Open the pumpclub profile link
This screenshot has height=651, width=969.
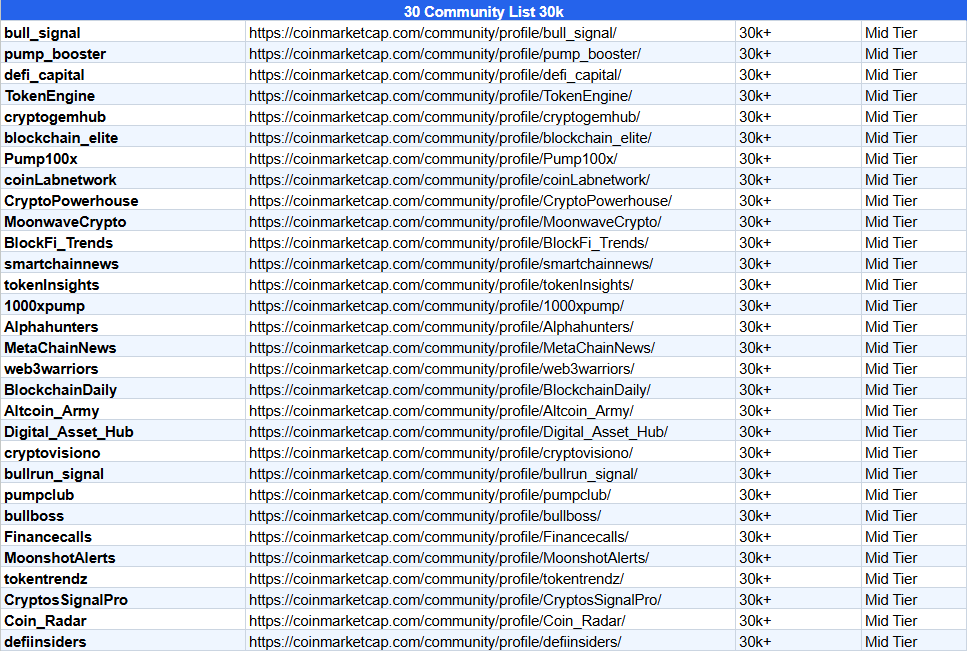pos(430,495)
